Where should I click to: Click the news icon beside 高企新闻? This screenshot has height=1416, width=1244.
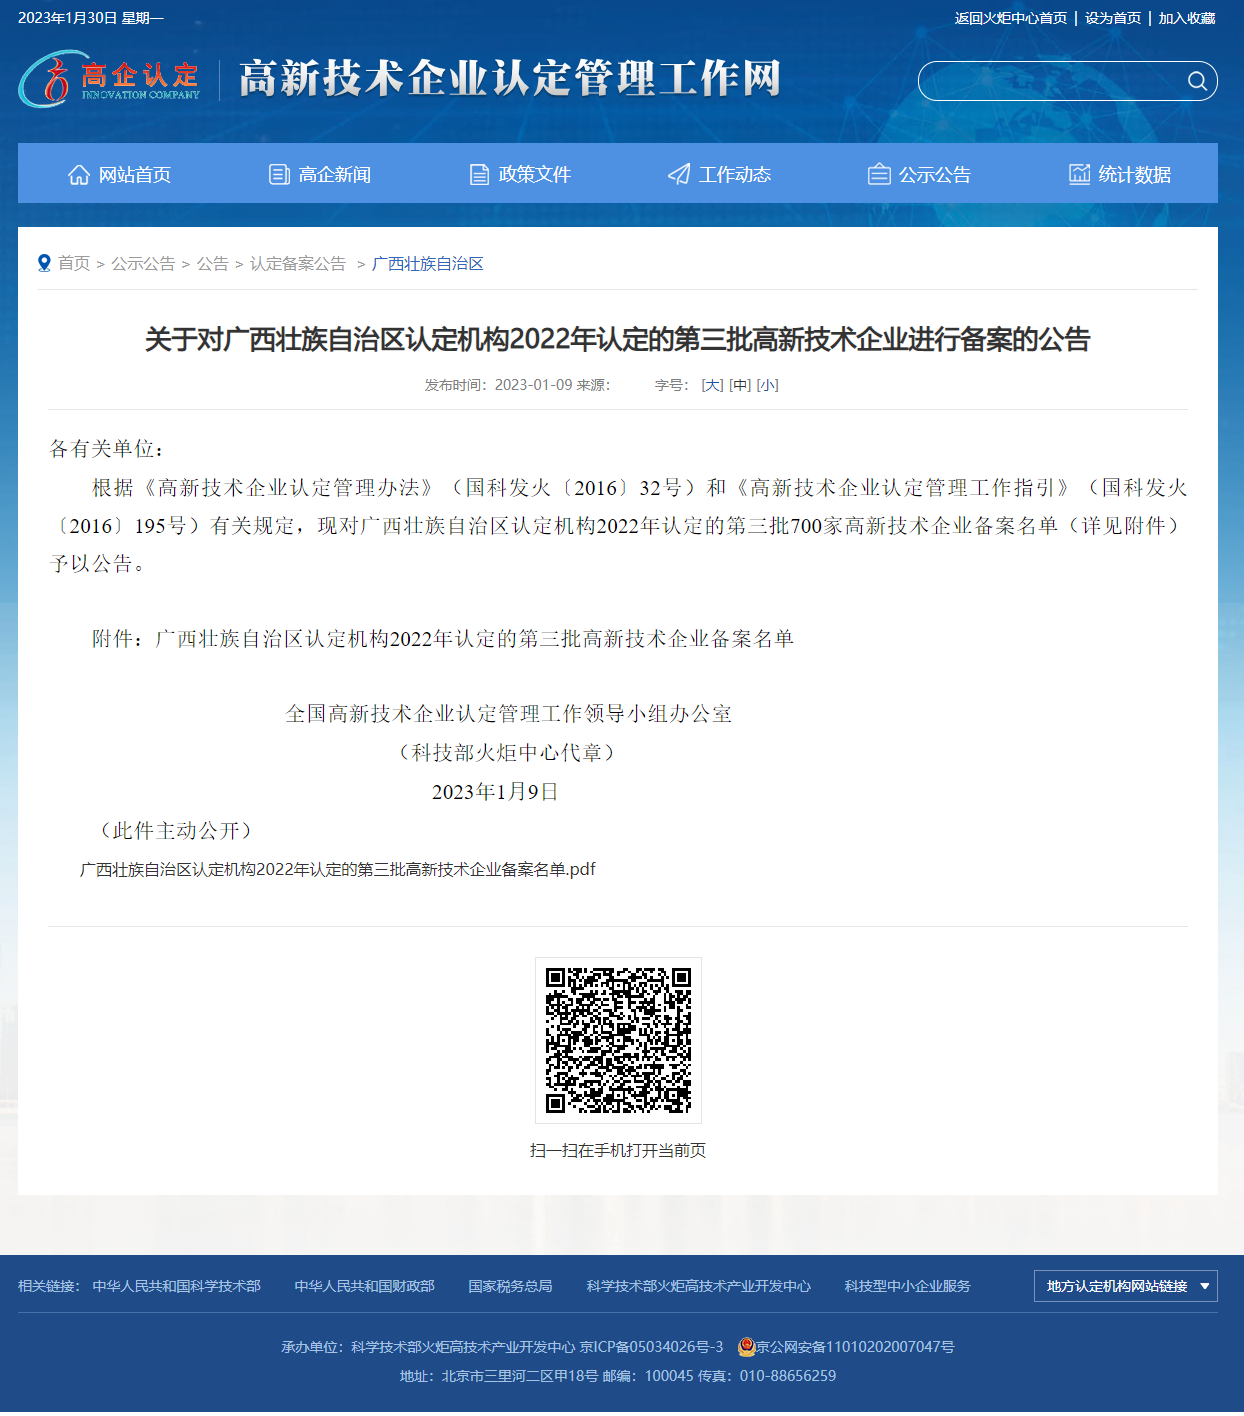click(279, 175)
